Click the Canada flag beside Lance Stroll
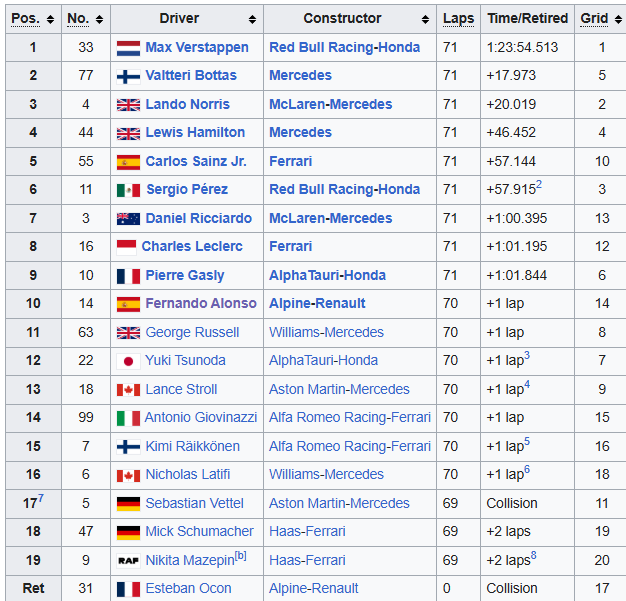 click(x=128, y=390)
